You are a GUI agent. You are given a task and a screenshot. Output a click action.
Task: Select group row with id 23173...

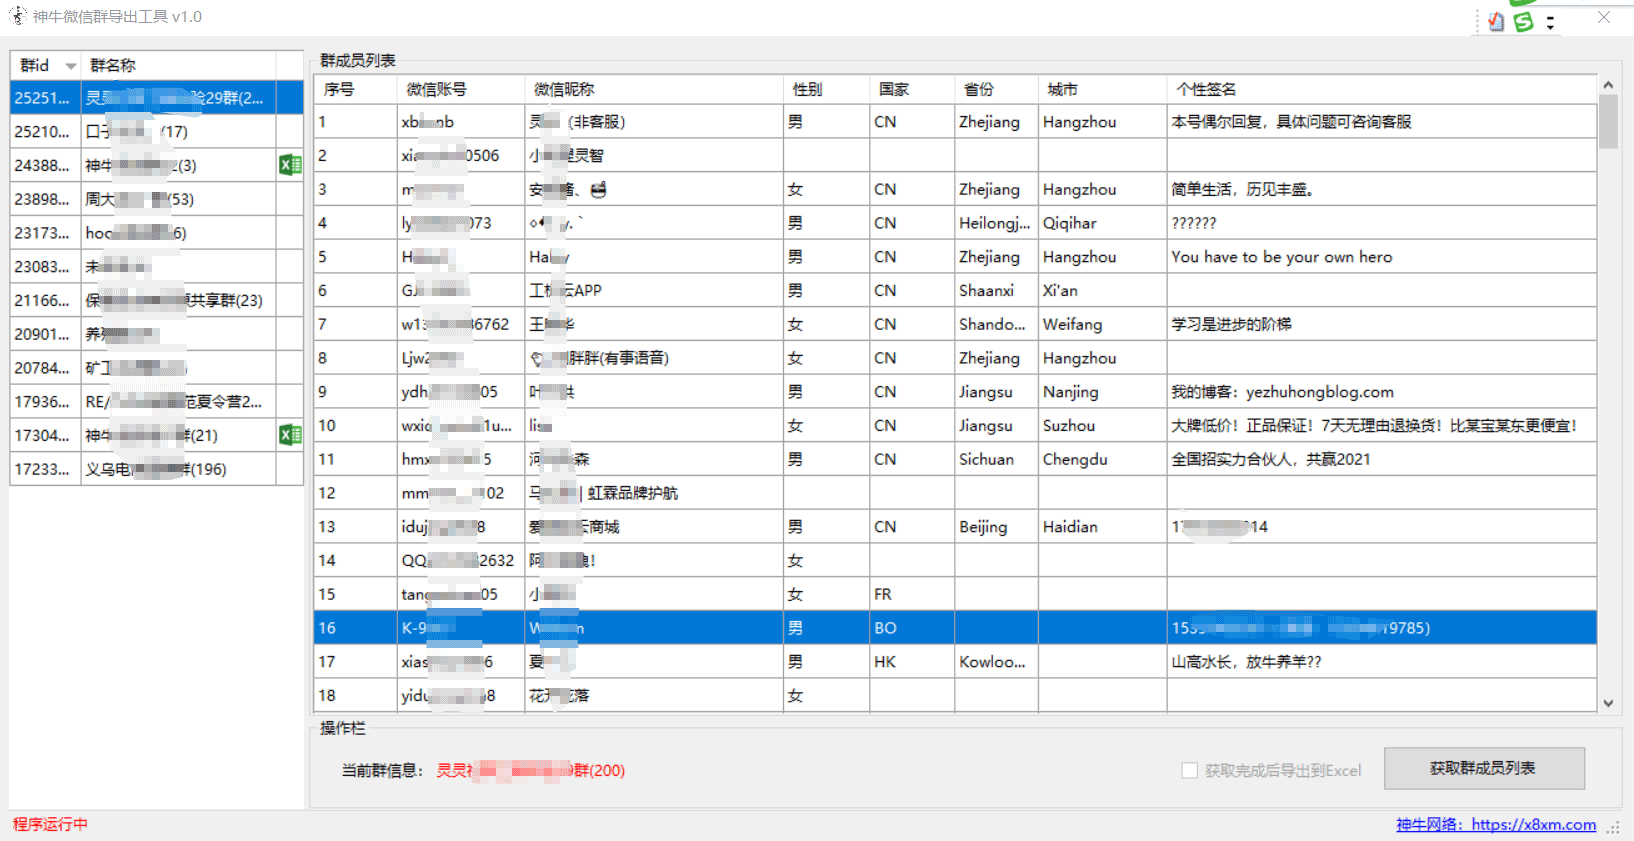(157, 233)
